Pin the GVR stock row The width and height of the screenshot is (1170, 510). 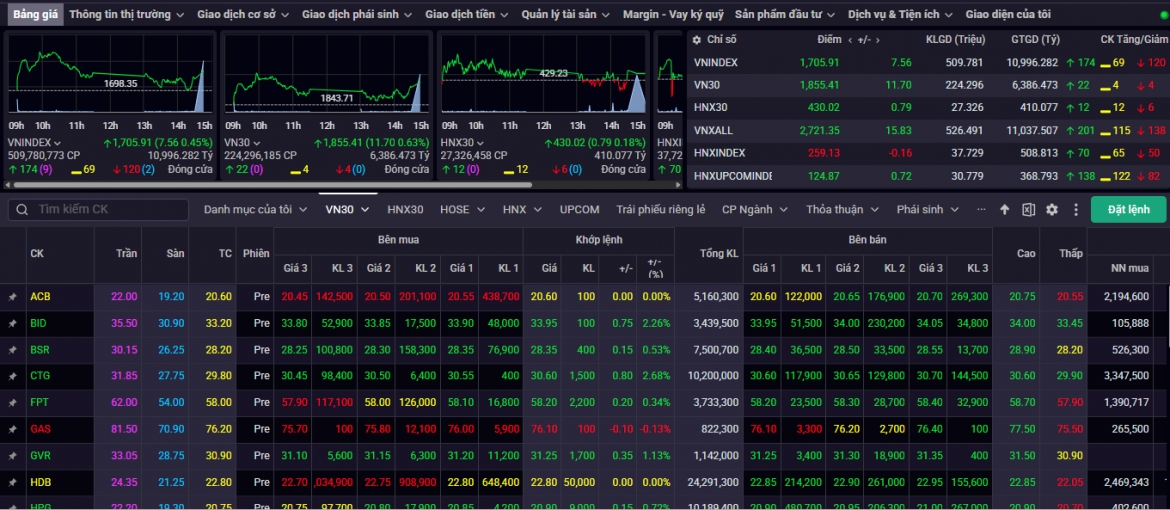click(12, 455)
